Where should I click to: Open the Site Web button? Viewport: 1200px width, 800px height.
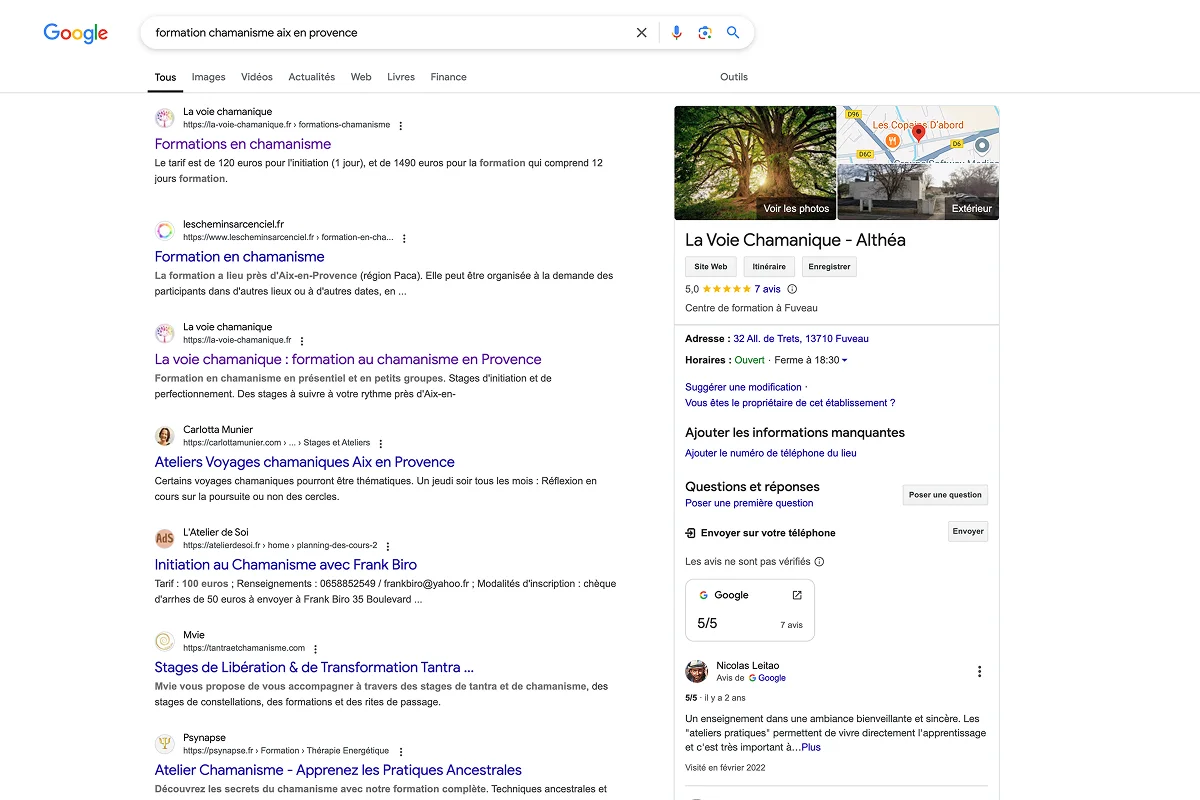pos(710,266)
